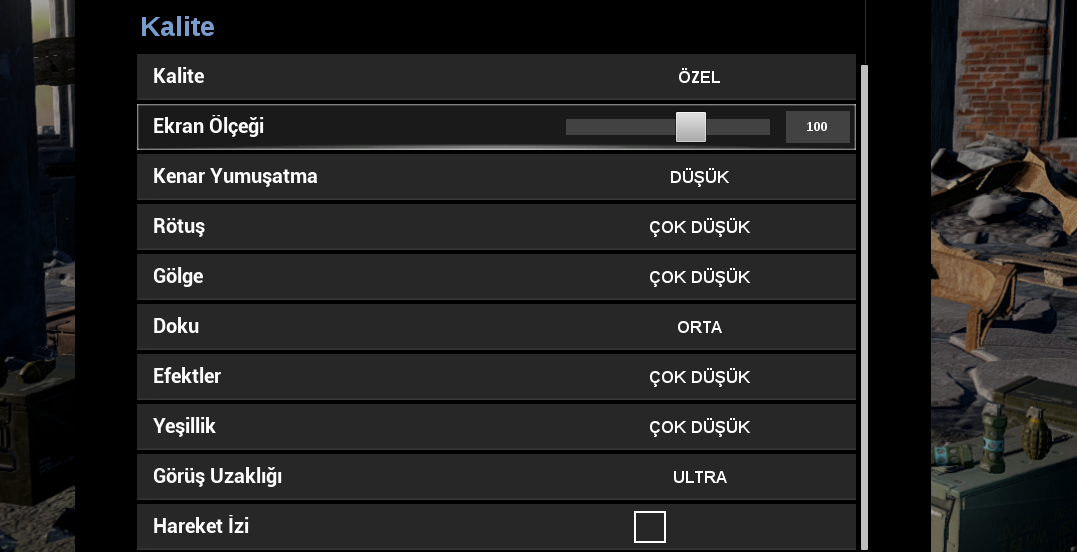Click the settings panel vertical scrollbar
This screenshot has height=552, width=1077.
tap(864, 300)
